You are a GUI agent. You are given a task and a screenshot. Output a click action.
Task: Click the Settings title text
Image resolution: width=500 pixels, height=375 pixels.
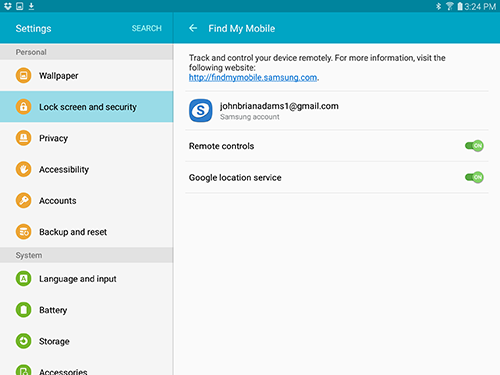click(33, 28)
